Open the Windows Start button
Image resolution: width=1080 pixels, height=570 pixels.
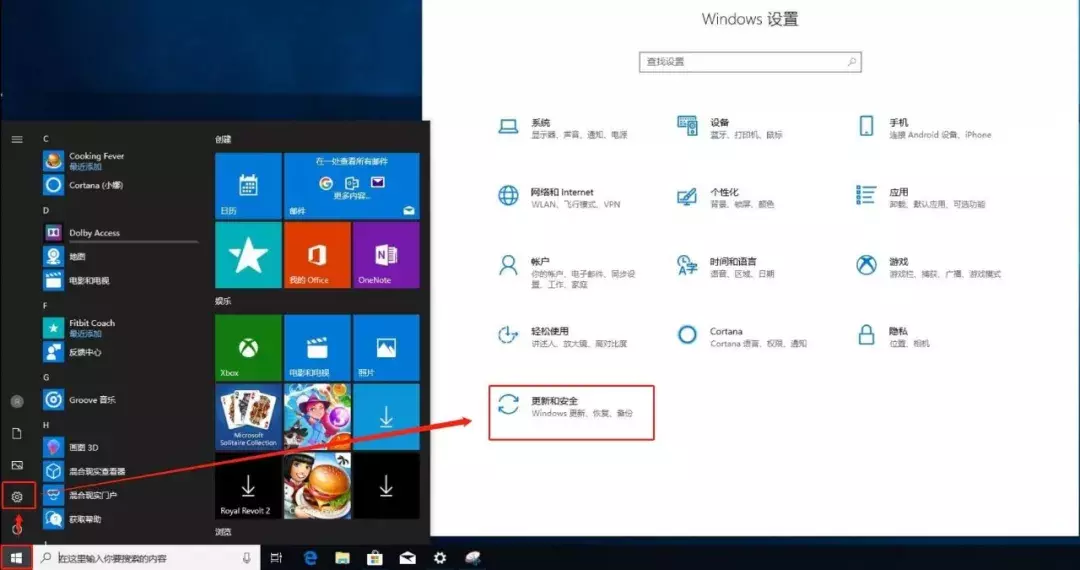tap(17, 558)
